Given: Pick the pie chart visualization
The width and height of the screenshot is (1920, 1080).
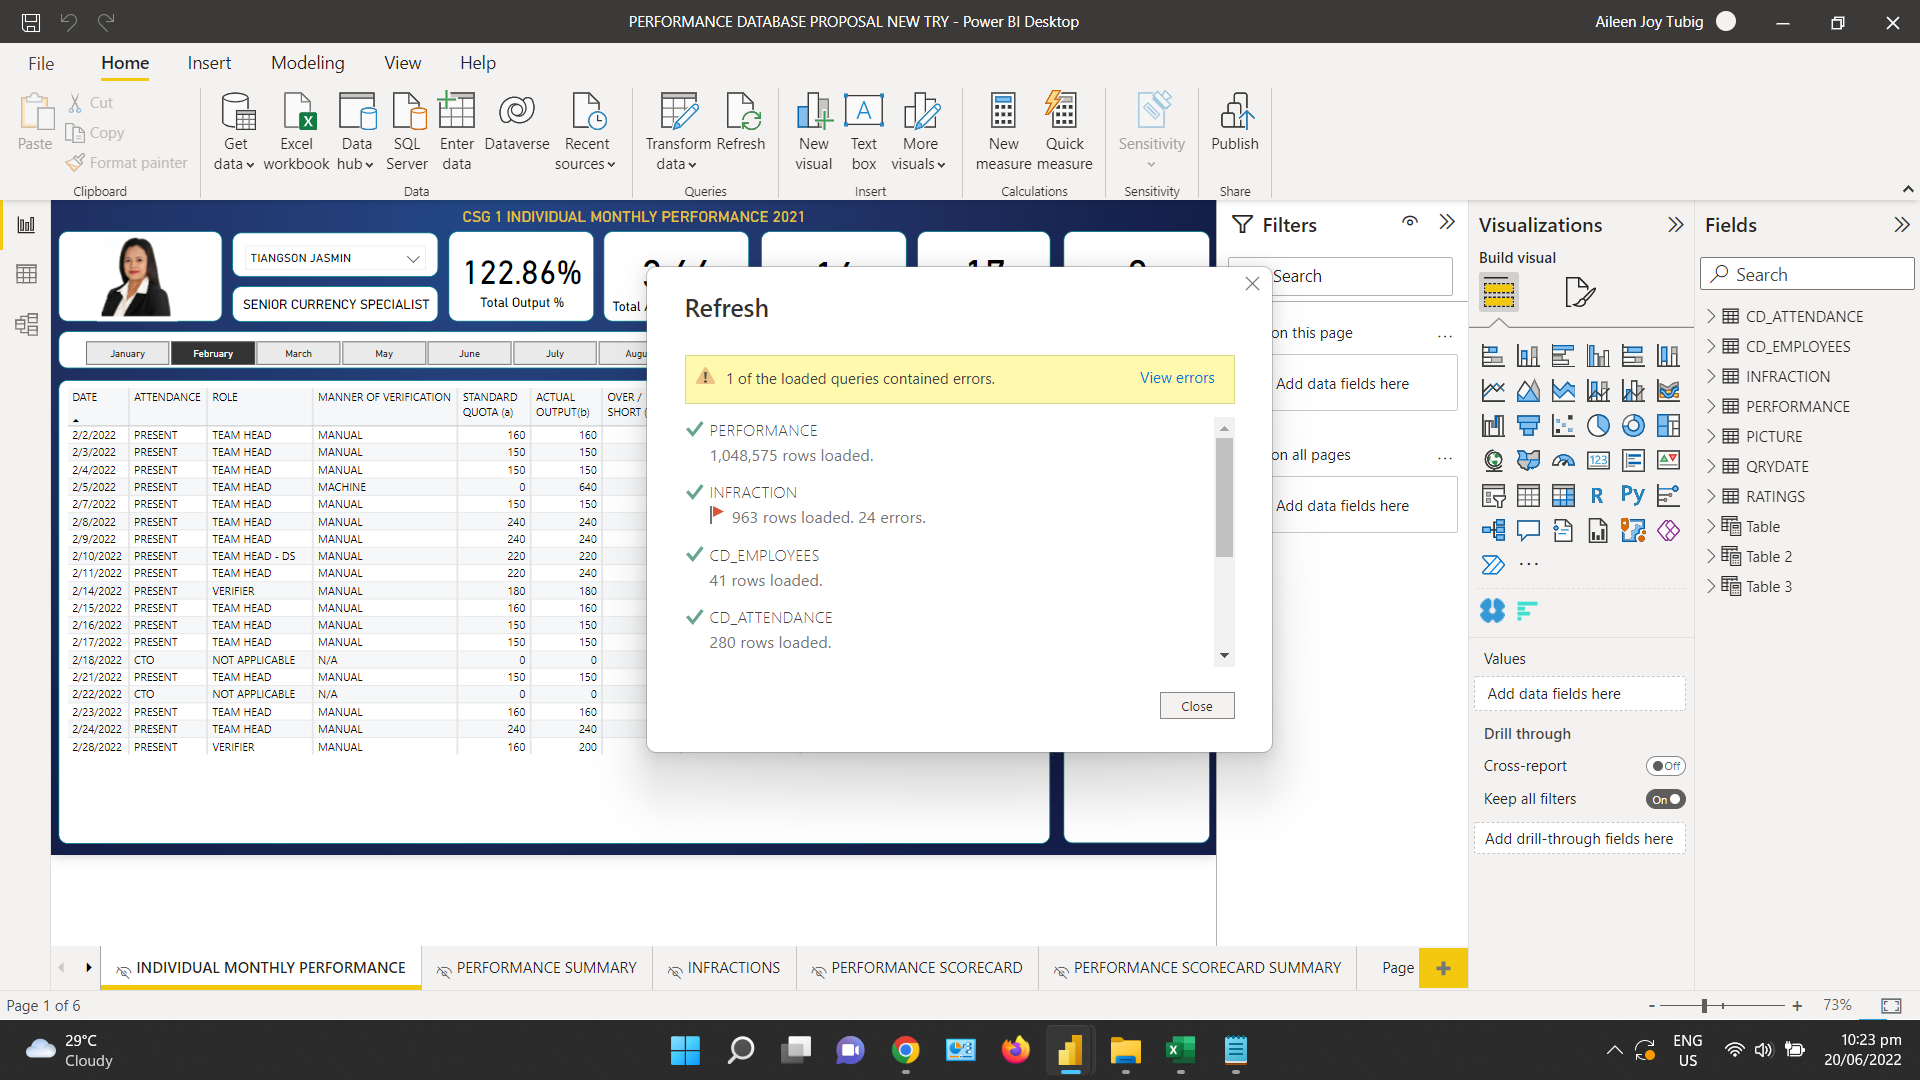Looking at the screenshot, I should 1598,426.
